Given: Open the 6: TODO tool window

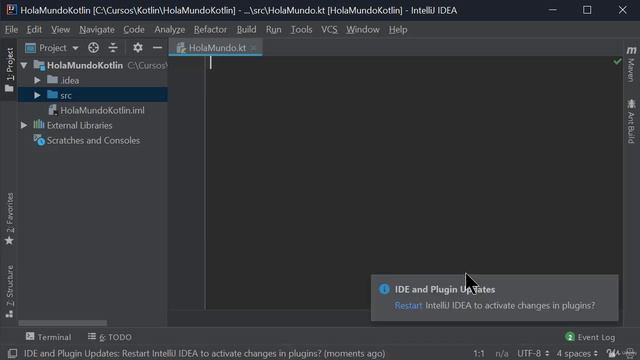Looking at the screenshot, I should pyautogui.click(x=110, y=337).
